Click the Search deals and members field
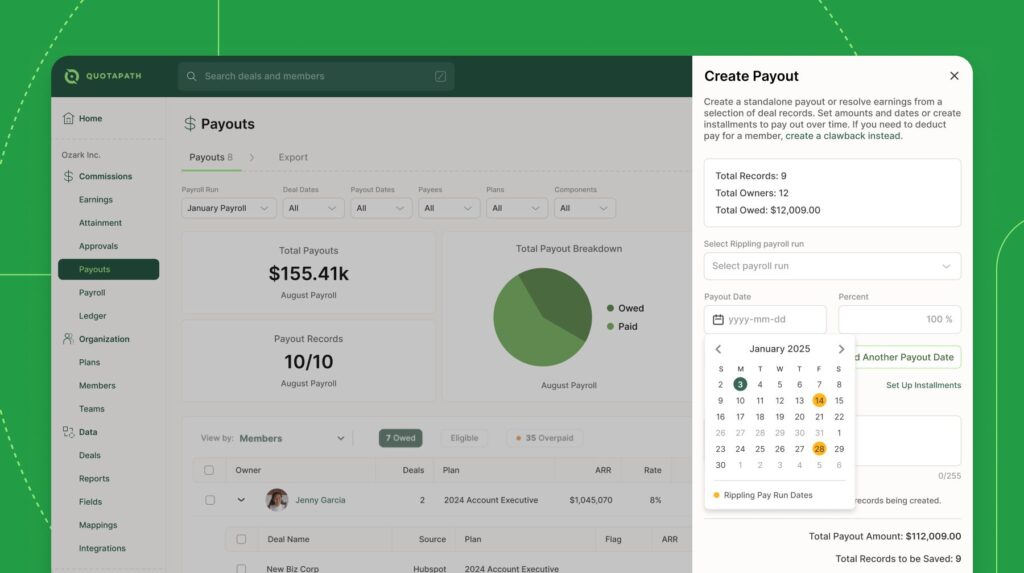This screenshot has height=573, width=1024. 316,76
